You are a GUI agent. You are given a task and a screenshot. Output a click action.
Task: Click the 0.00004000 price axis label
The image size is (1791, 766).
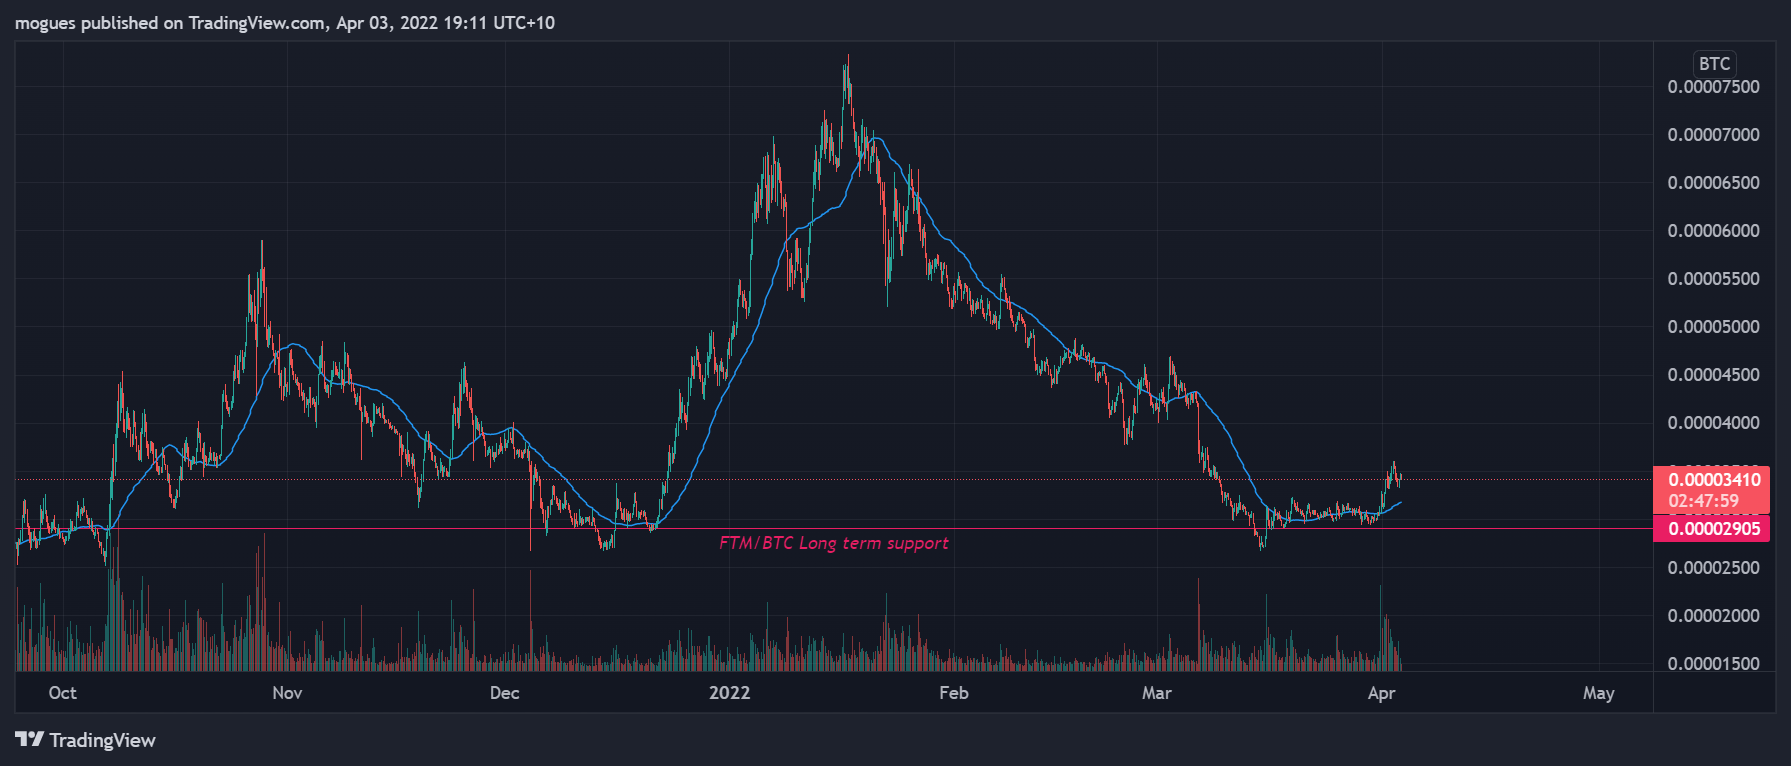[x=1713, y=423]
